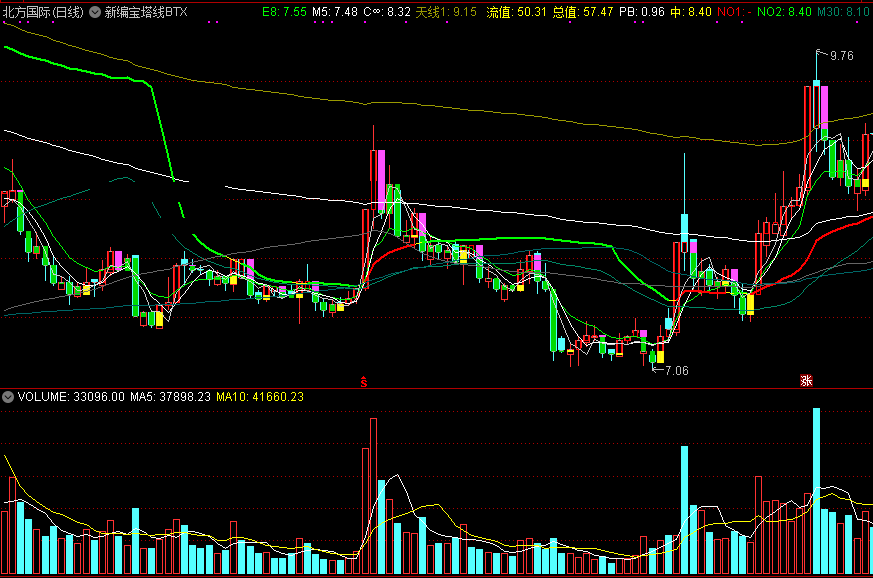Image resolution: width=873 pixels, height=578 pixels.
Task: Select the MA10: 41660.23 volume readout
Action: (x=260, y=397)
